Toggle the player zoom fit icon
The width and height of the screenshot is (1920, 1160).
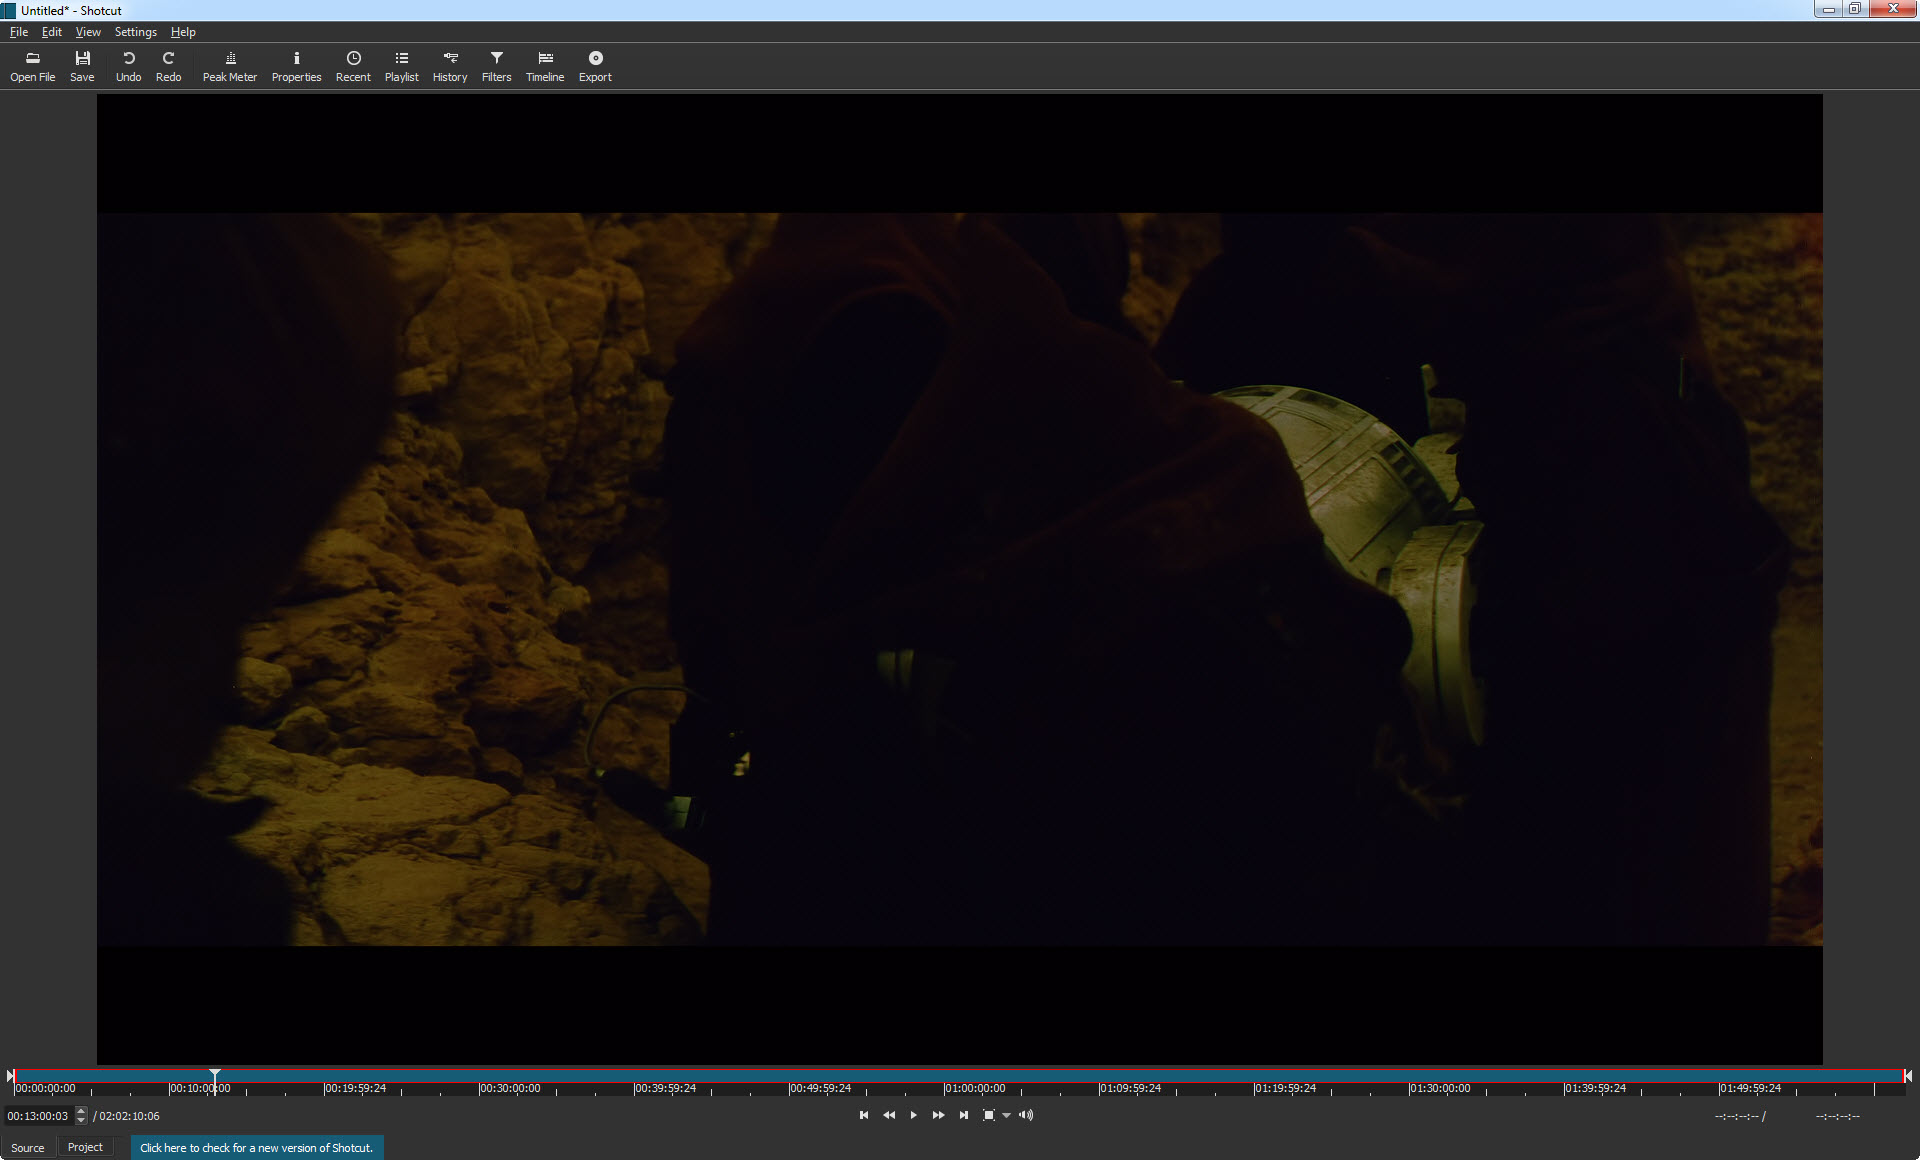[989, 1115]
